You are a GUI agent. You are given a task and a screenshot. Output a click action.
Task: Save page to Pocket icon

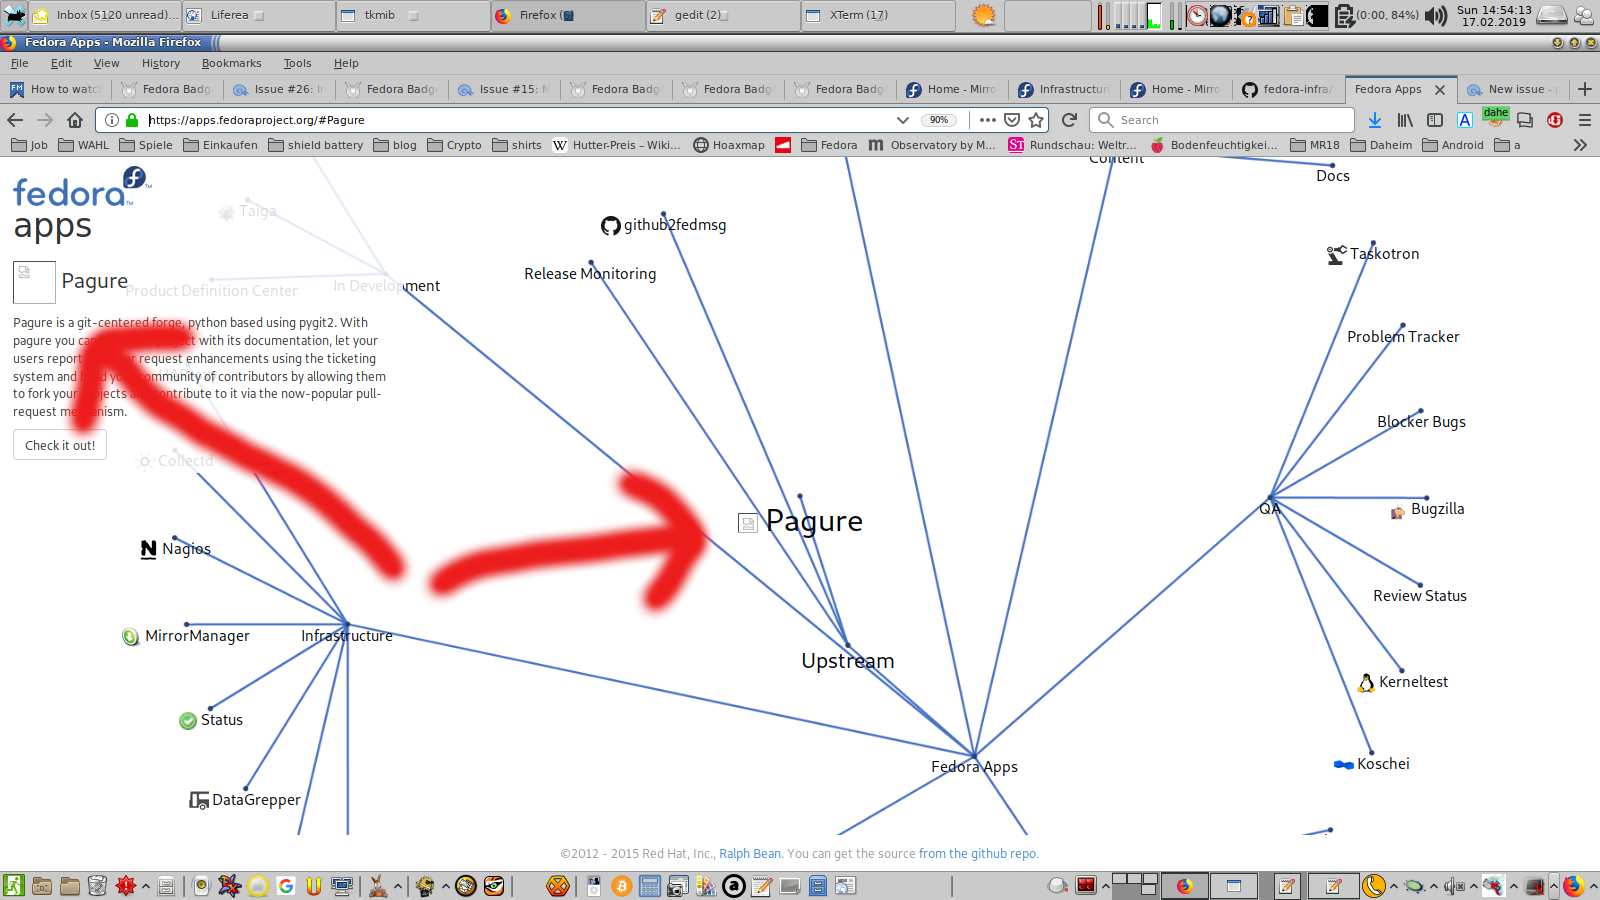(1012, 120)
